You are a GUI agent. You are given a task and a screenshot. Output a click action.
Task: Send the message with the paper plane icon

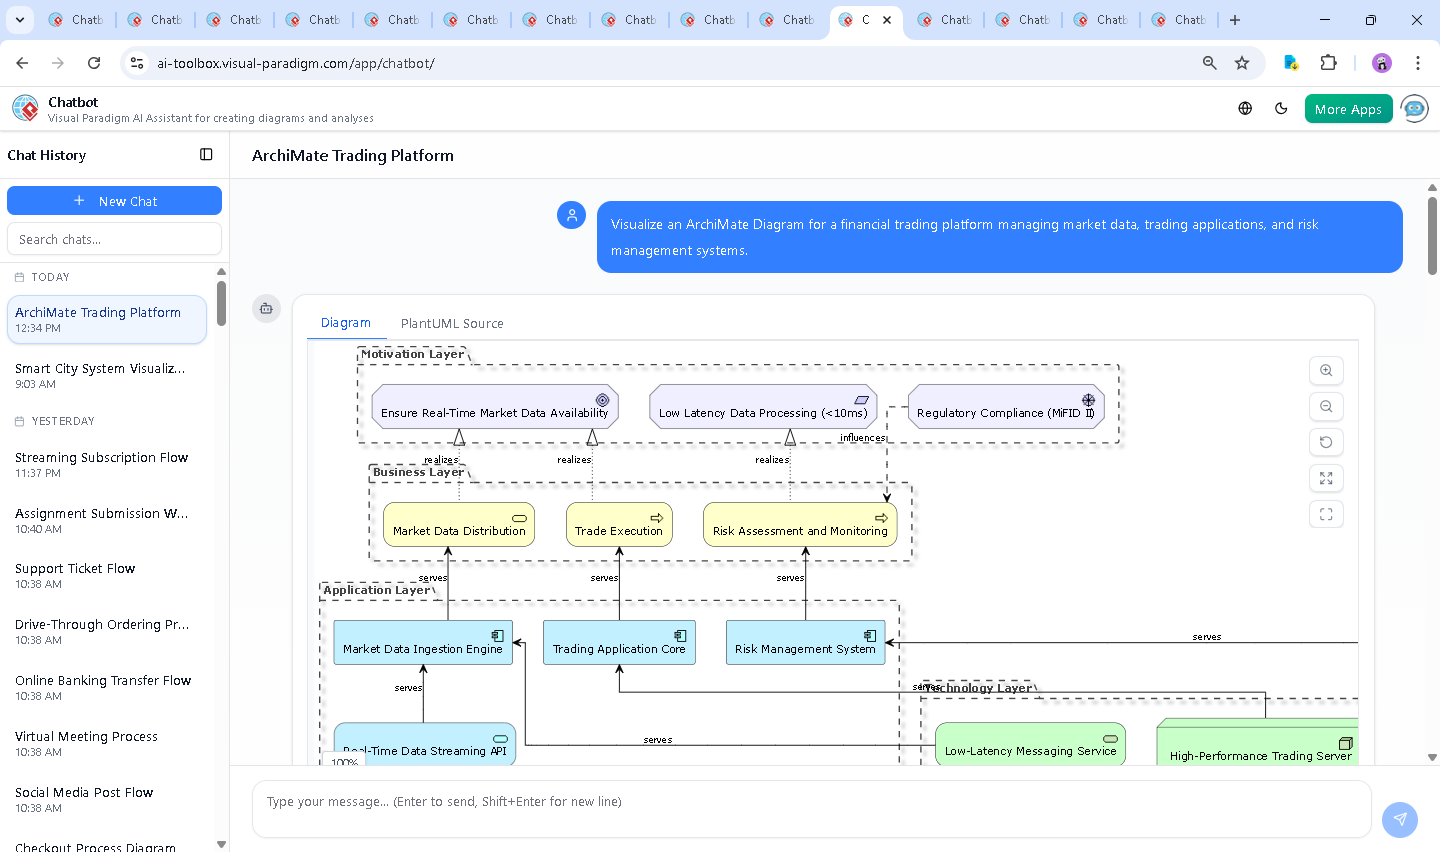pos(1399,820)
